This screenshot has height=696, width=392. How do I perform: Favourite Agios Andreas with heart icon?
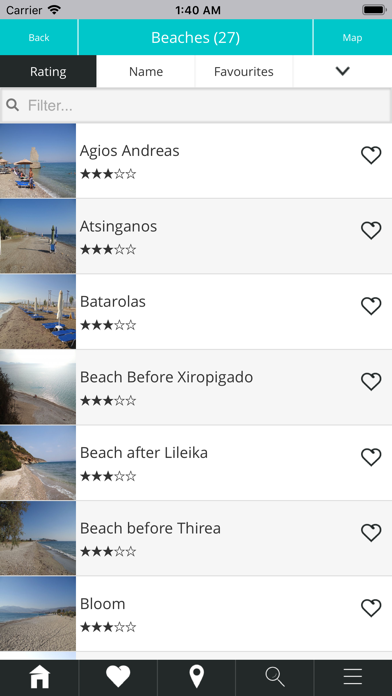point(371,155)
